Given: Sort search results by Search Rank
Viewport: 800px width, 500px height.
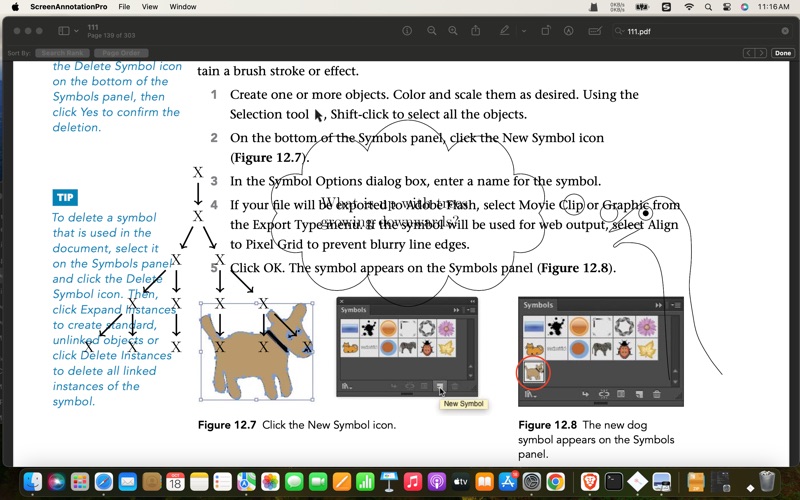Looking at the screenshot, I should tap(62, 53).
